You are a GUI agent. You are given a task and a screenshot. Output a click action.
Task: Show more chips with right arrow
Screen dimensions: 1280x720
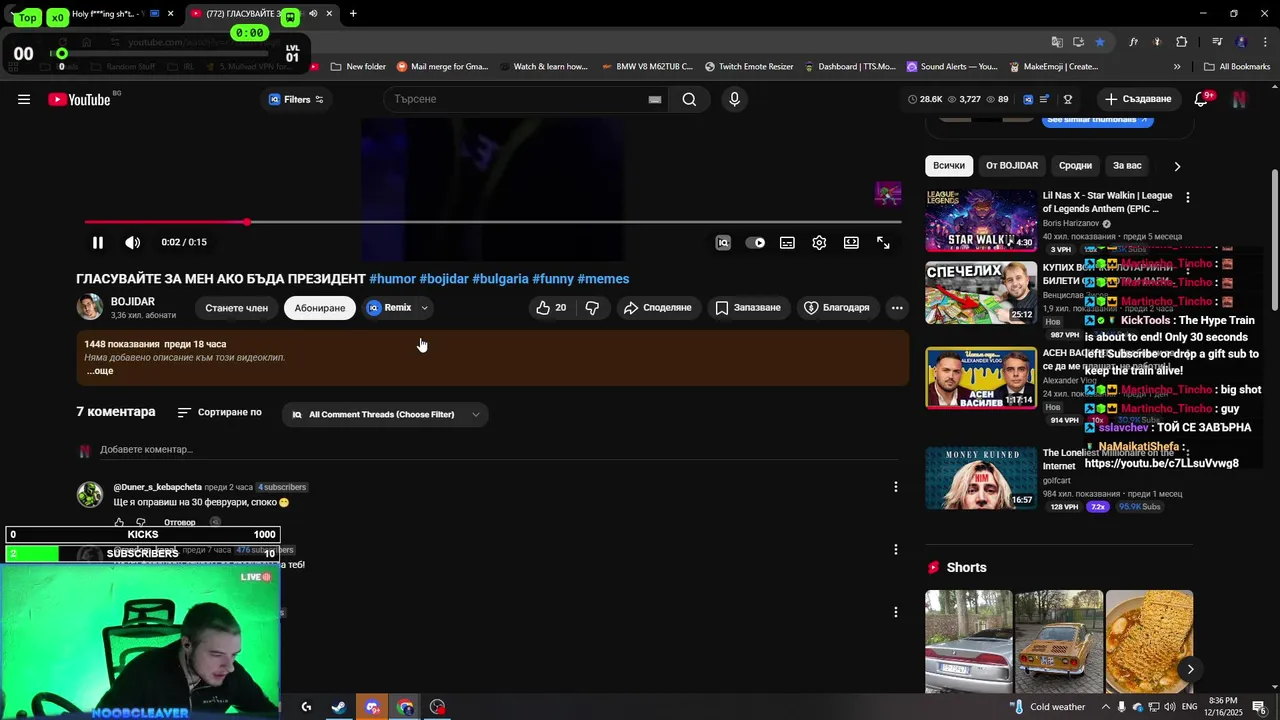pos(1177,166)
